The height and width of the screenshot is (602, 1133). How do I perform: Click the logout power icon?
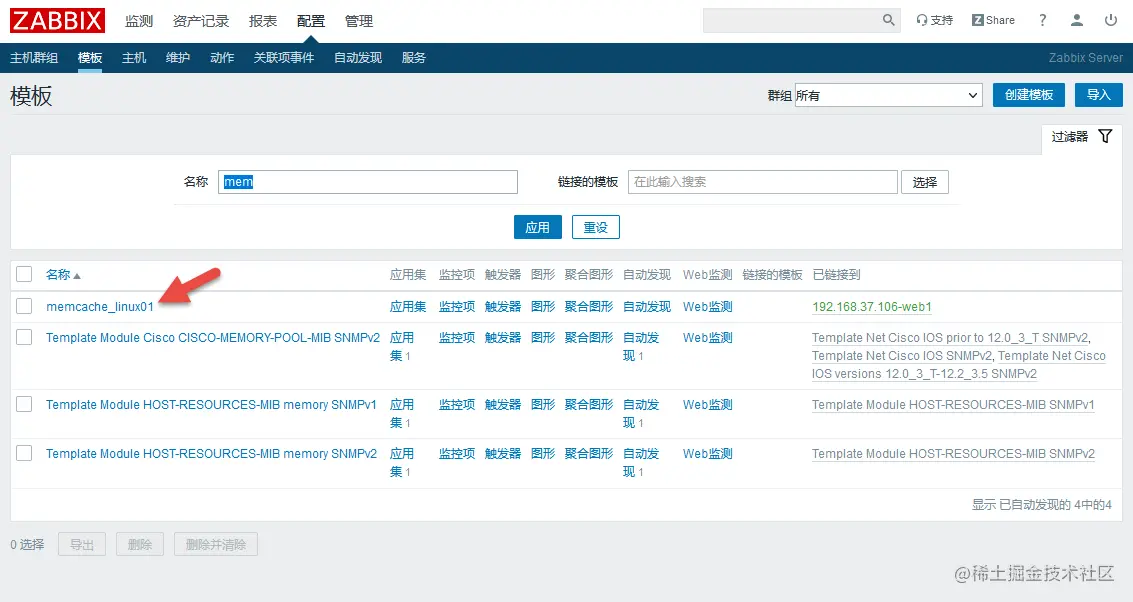coord(1111,20)
